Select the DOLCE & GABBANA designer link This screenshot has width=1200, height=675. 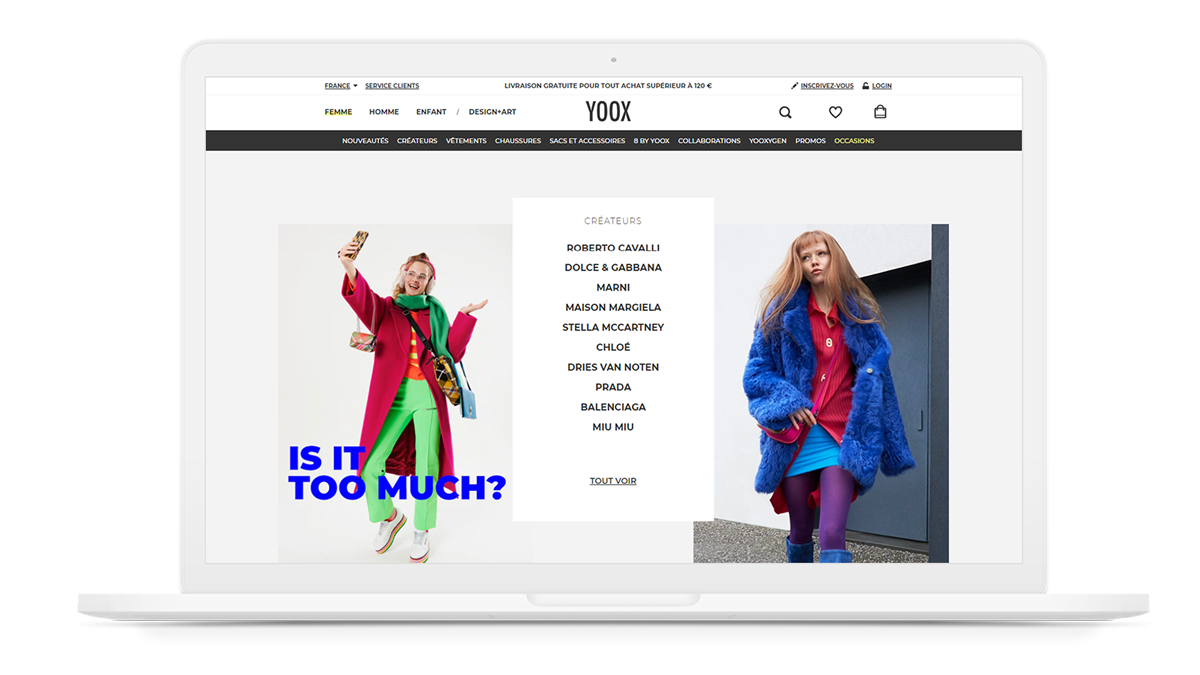tap(612, 267)
